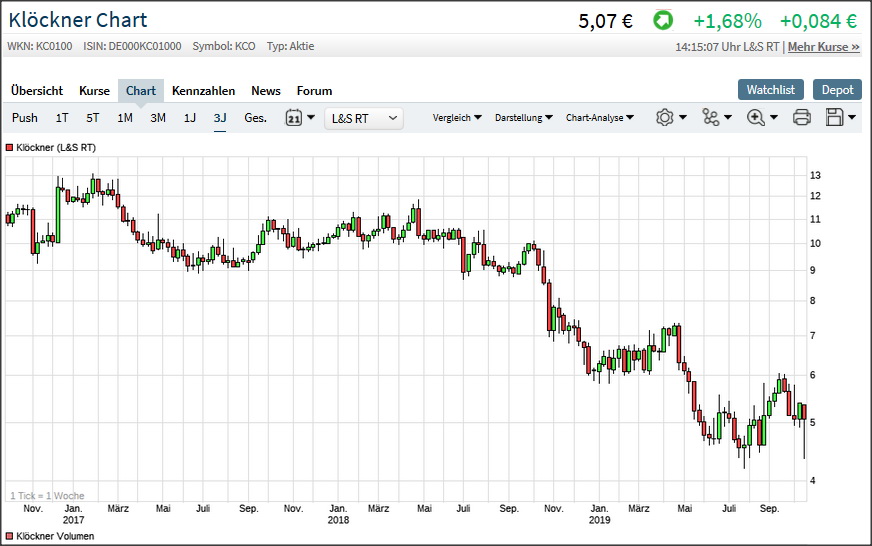Open the News tab

click(x=266, y=91)
